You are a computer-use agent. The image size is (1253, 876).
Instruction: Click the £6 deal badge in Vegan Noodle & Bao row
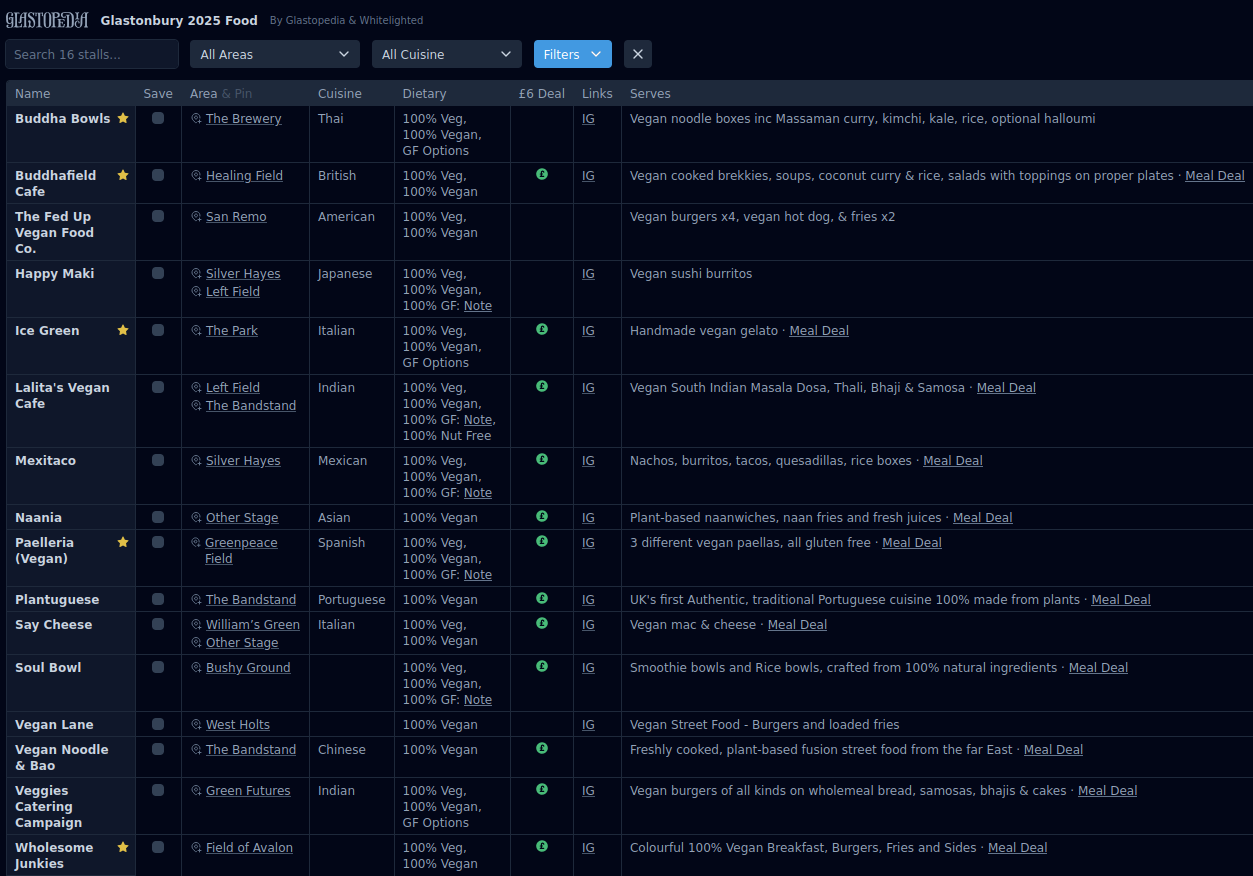tap(542, 748)
